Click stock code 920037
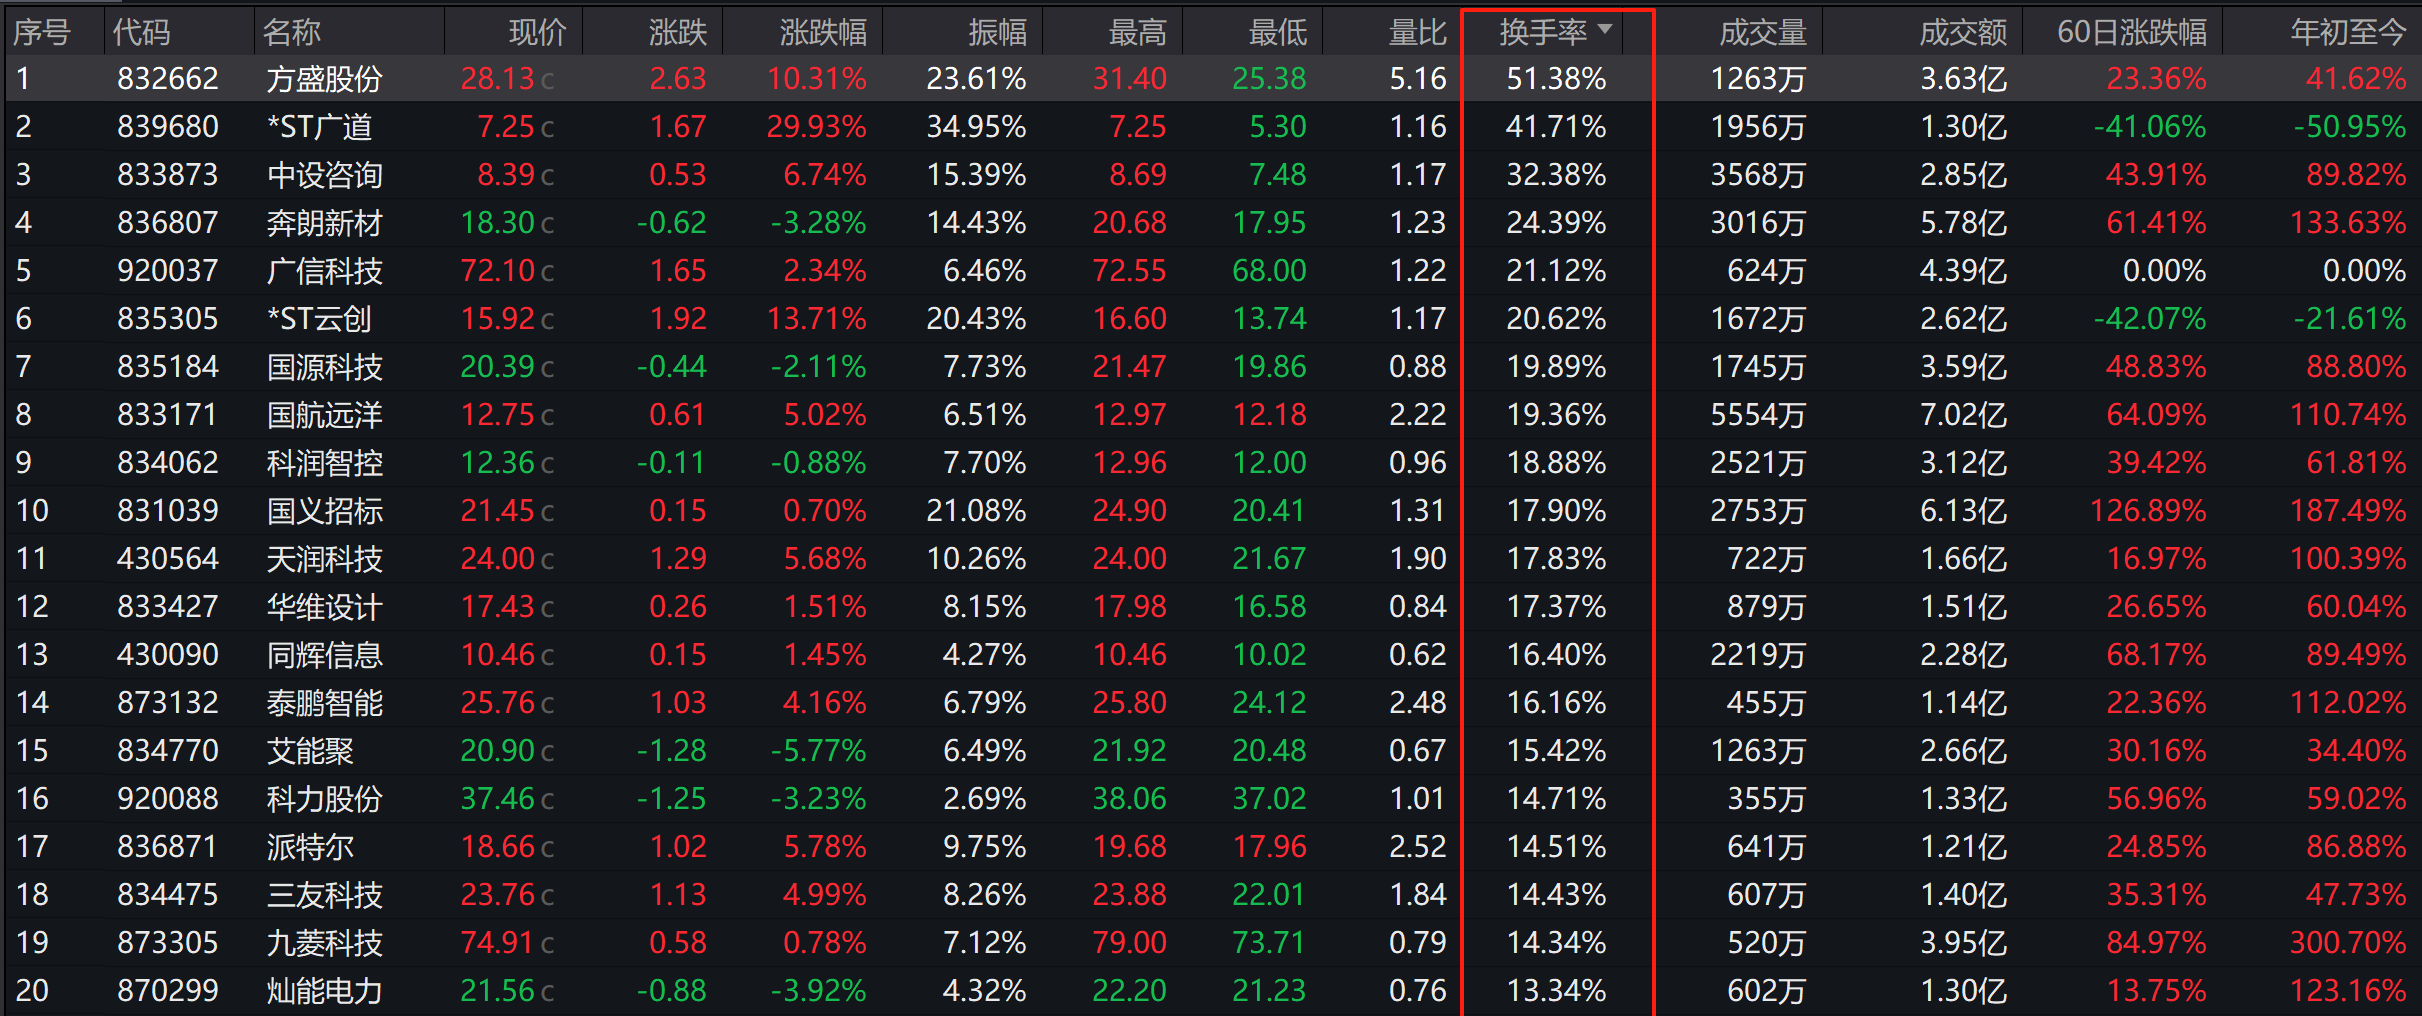 pos(168,271)
